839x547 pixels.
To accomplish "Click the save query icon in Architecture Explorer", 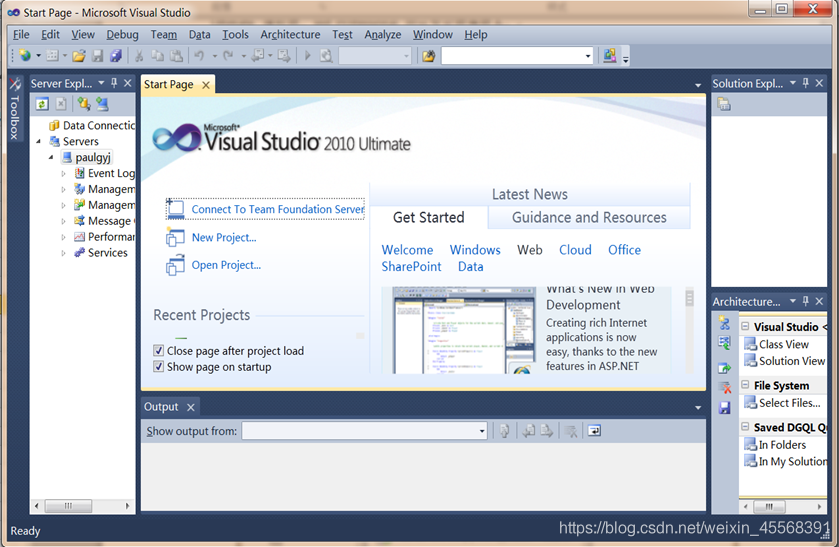I will (x=724, y=408).
